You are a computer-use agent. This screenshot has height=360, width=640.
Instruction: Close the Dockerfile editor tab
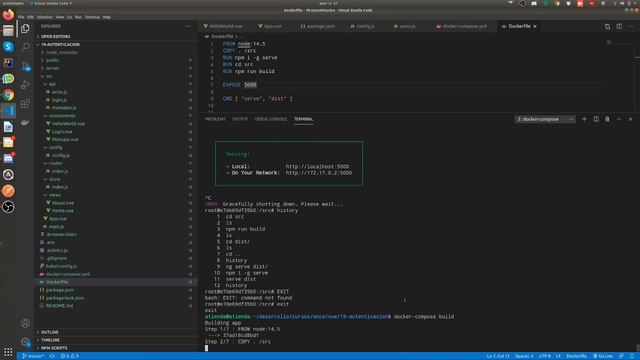click(x=535, y=26)
